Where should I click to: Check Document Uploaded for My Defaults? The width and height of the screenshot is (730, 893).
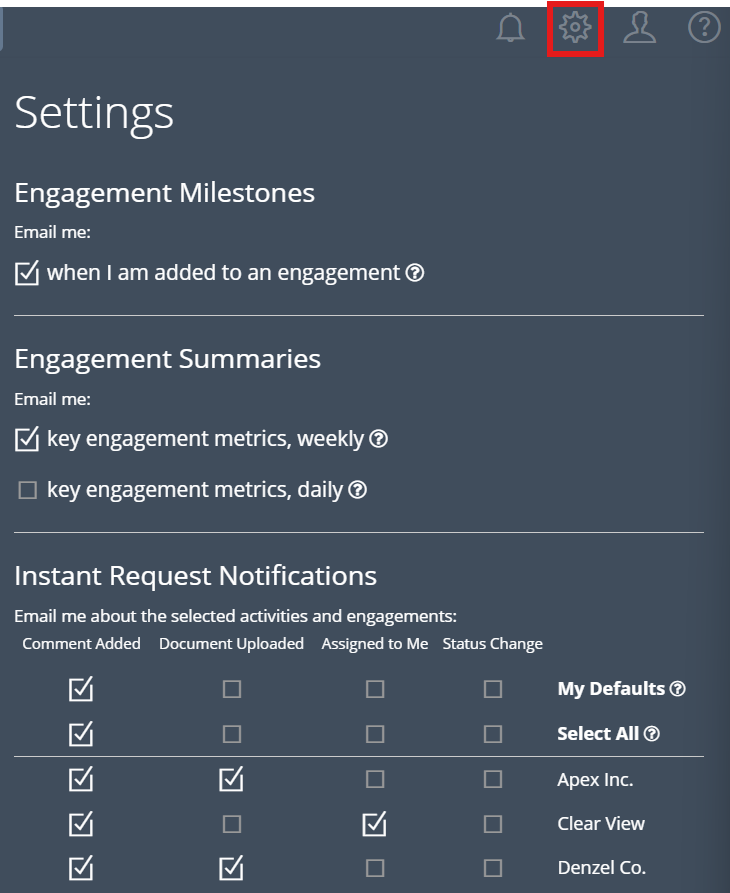pyautogui.click(x=232, y=689)
